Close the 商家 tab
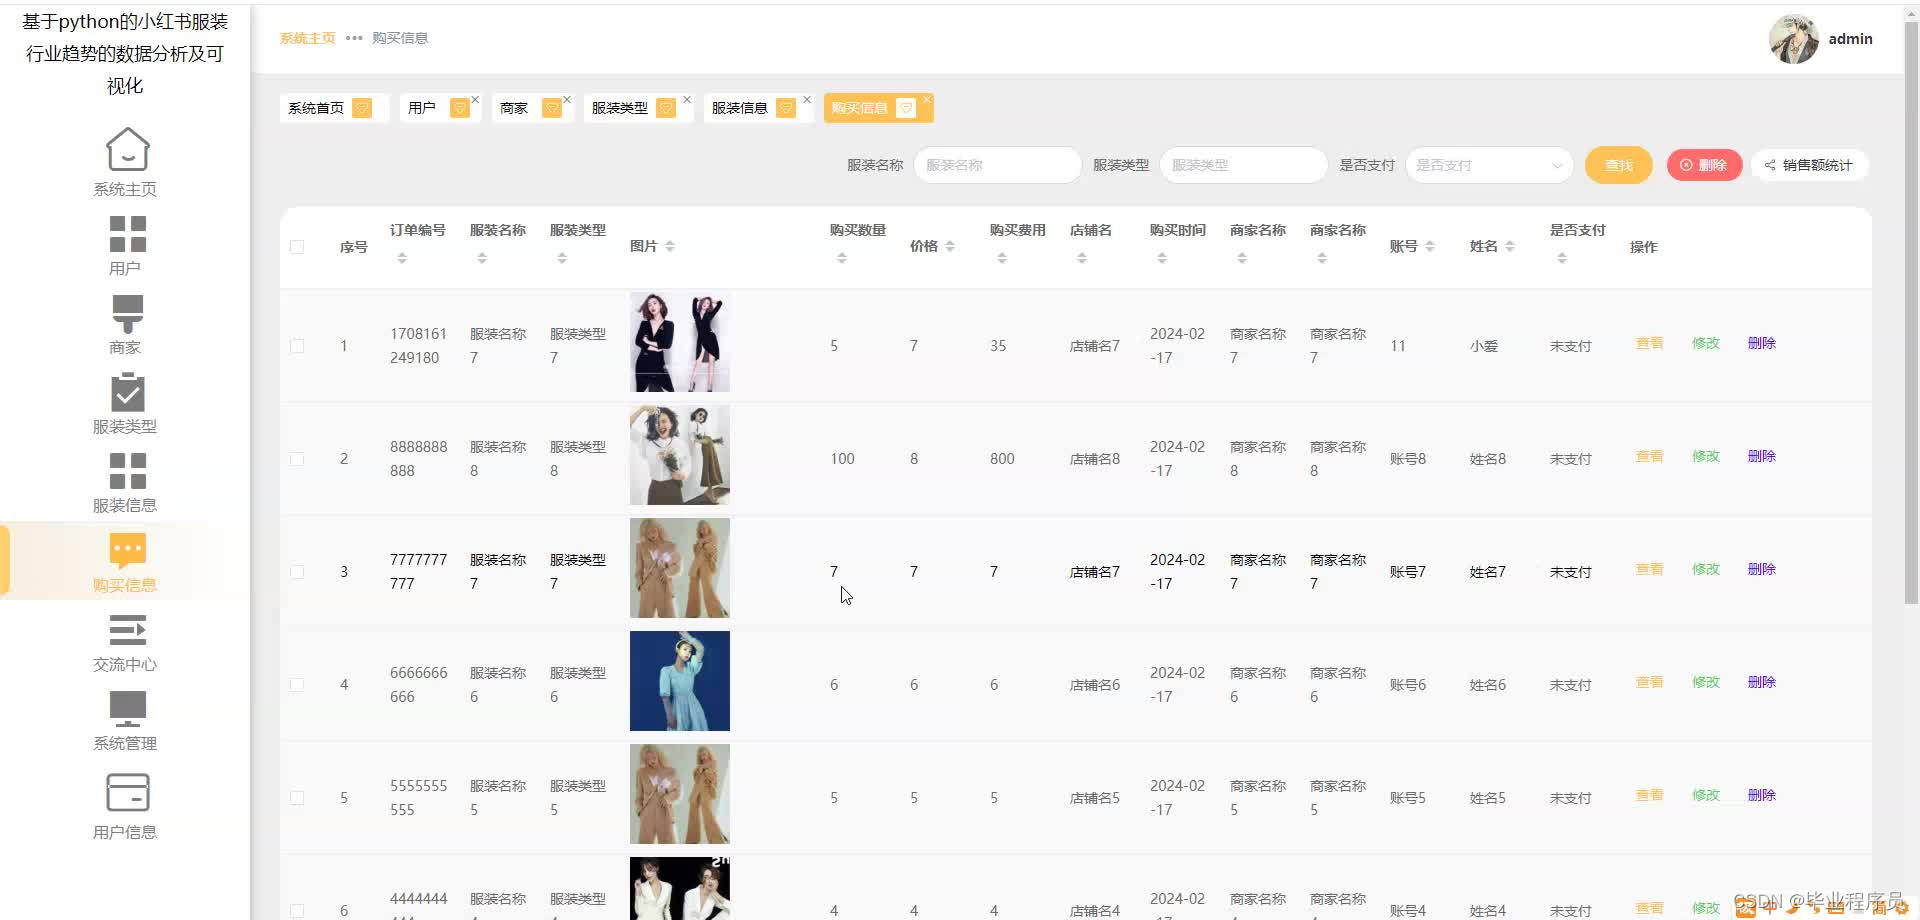Viewport: 1920px width, 920px height. pos(567,99)
